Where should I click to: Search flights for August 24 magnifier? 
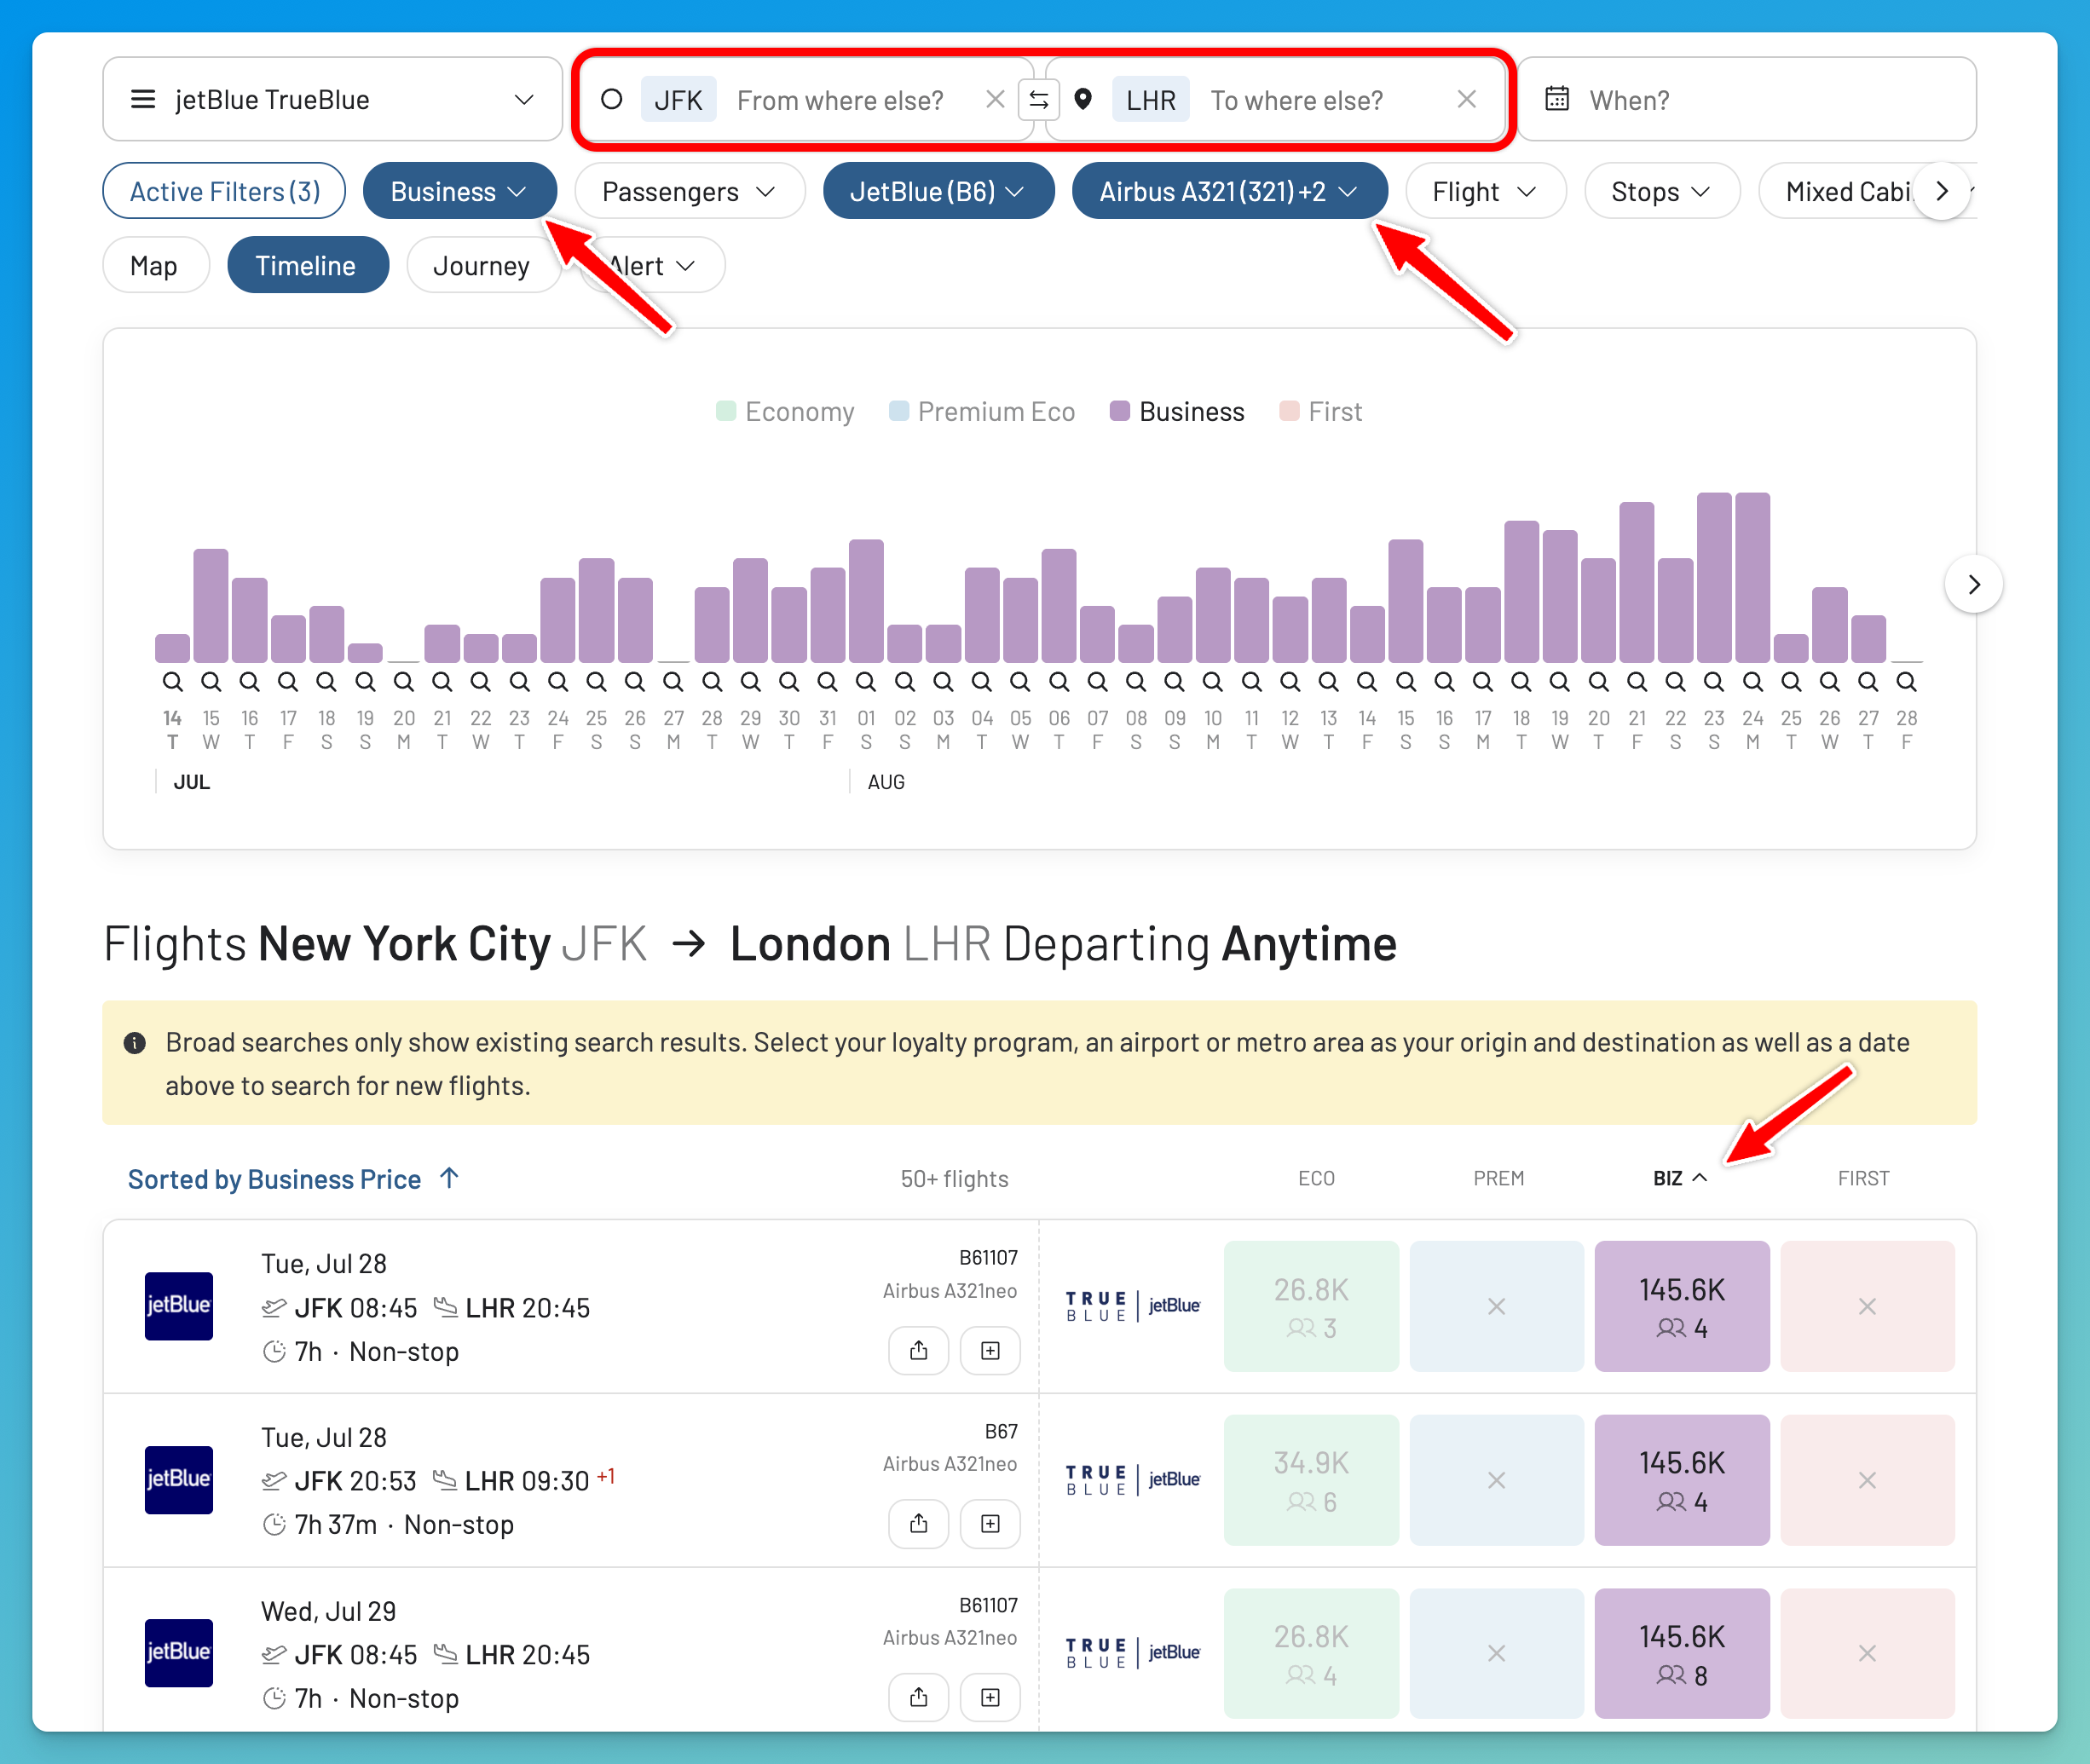click(x=1753, y=682)
